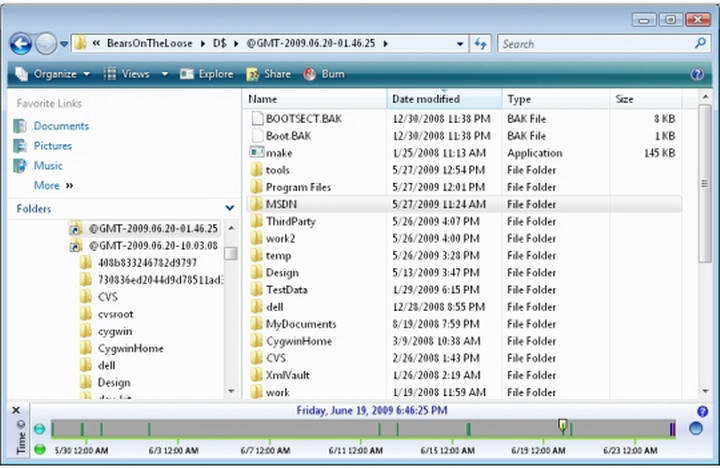Select ThirdParty folder icon

pyautogui.click(x=257, y=221)
